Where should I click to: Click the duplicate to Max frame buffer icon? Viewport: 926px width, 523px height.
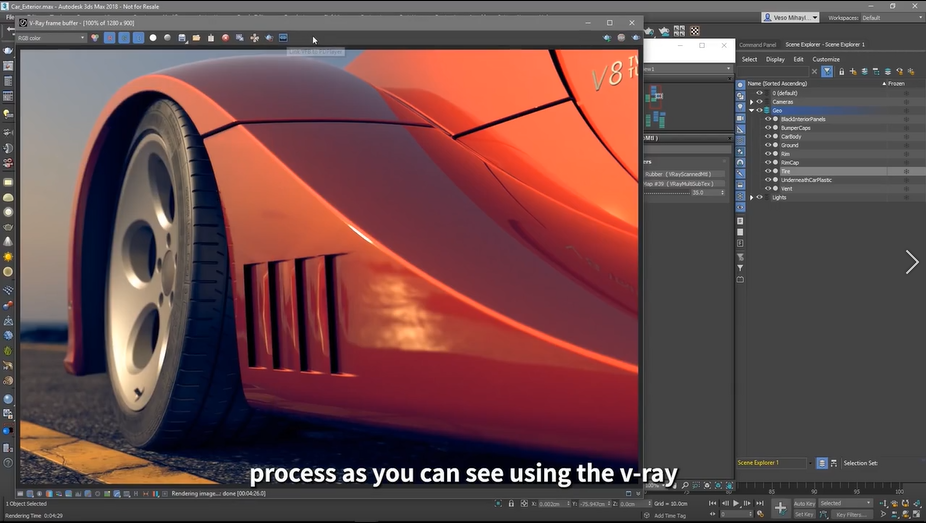pyautogui.click(x=240, y=38)
